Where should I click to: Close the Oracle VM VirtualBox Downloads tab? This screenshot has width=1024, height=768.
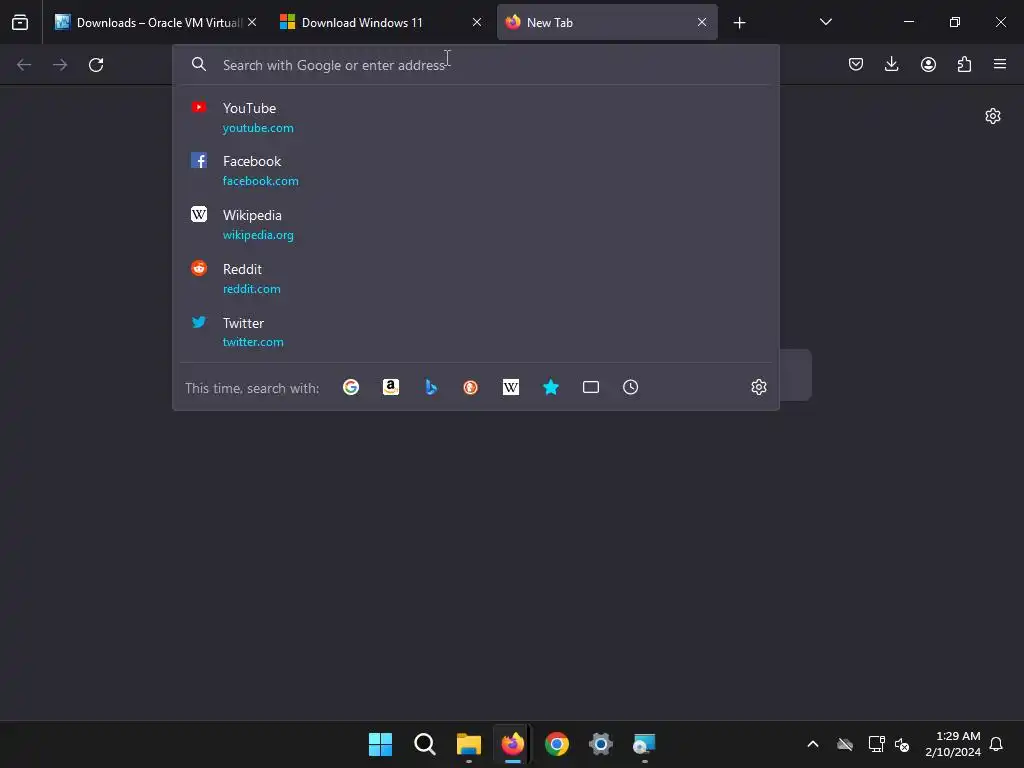coord(252,22)
